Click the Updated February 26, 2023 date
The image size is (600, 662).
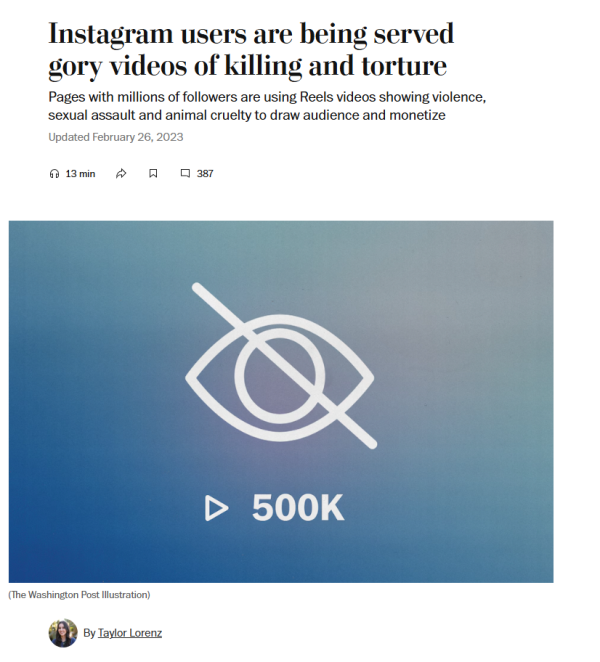[x=116, y=137]
